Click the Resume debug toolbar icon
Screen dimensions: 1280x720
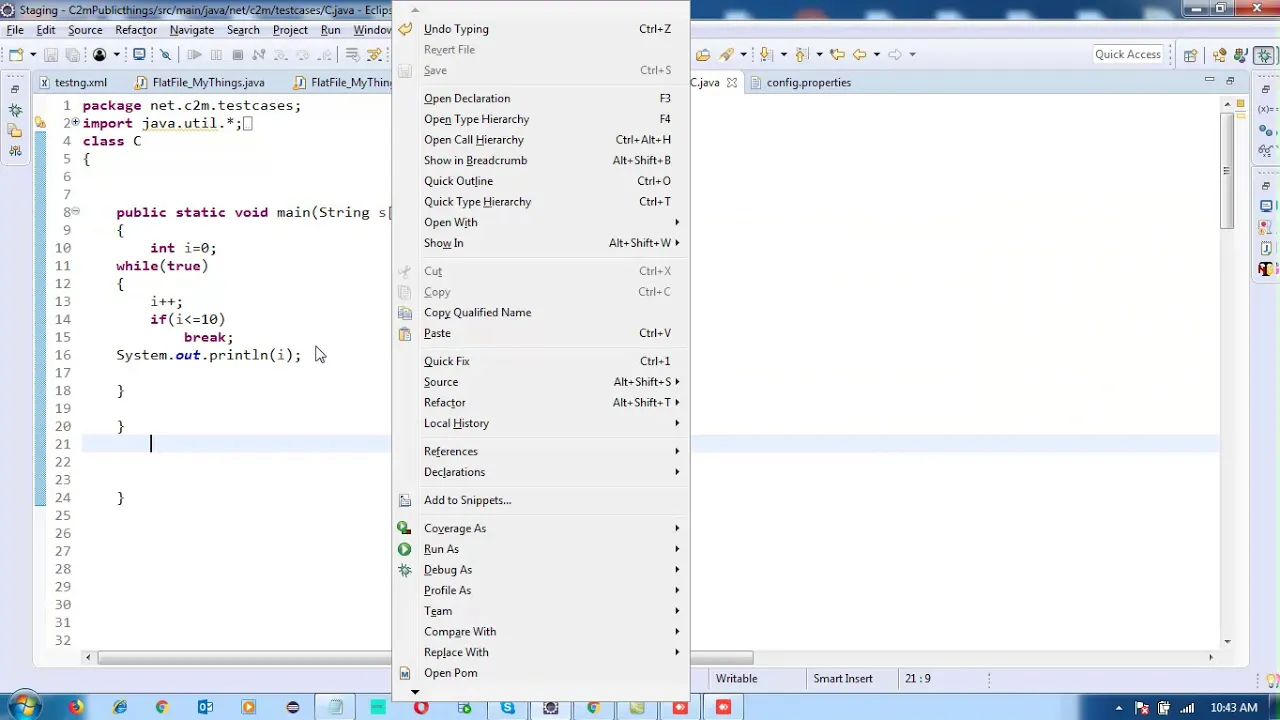[x=194, y=55]
